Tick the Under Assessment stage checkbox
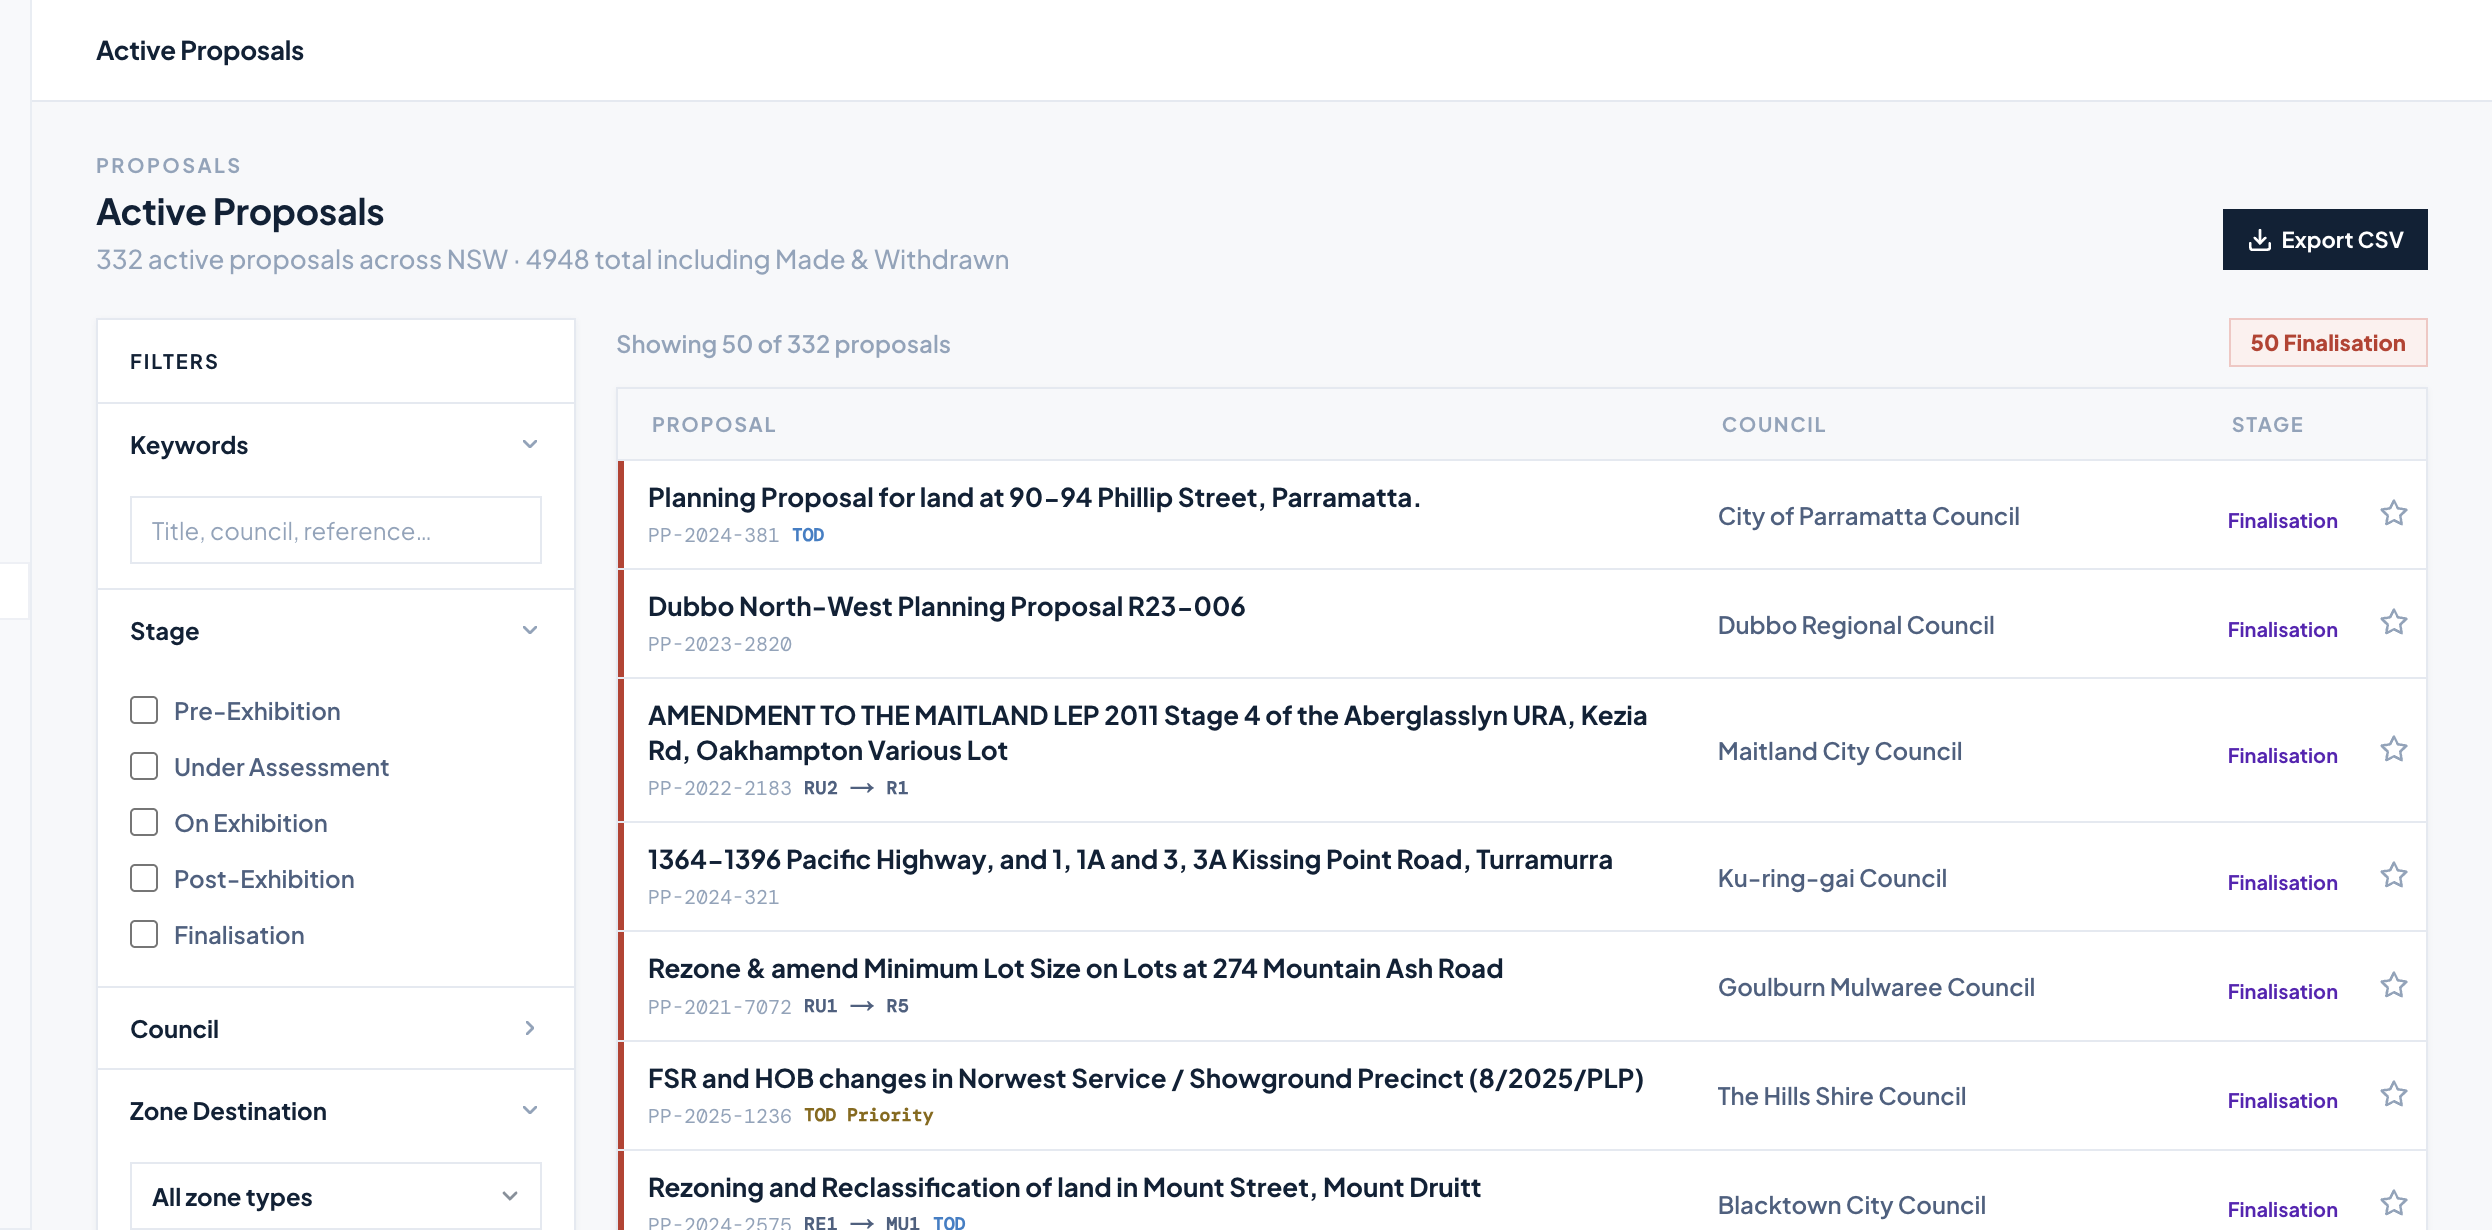 (x=144, y=766)
